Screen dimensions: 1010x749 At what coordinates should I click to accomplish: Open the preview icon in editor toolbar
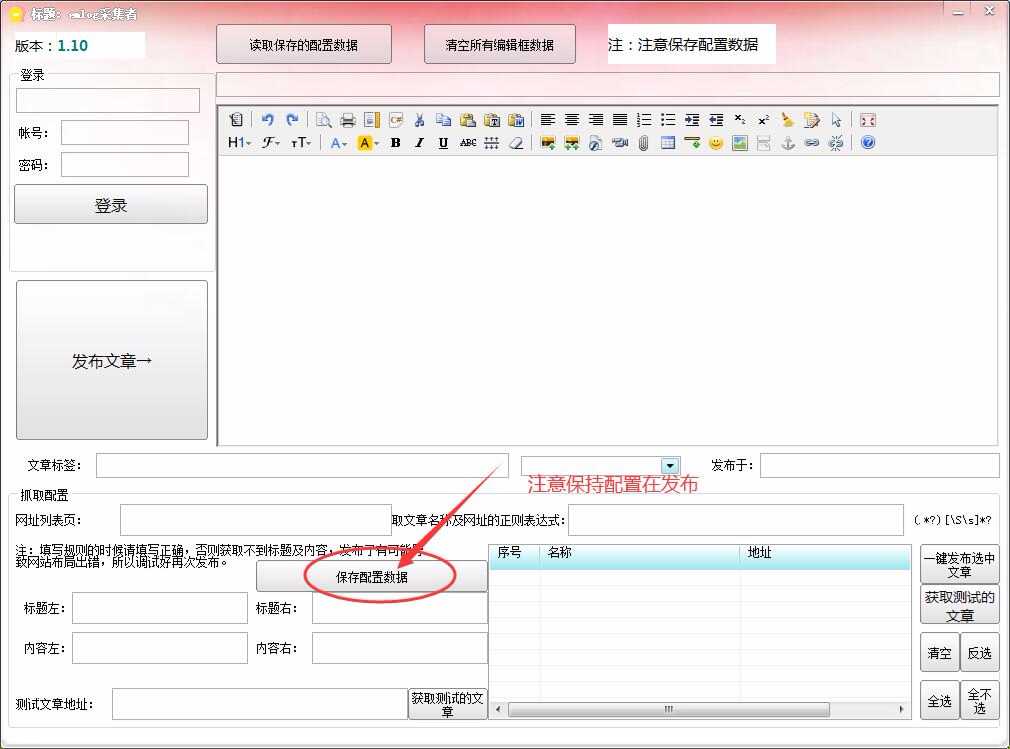tap(323, 119)
